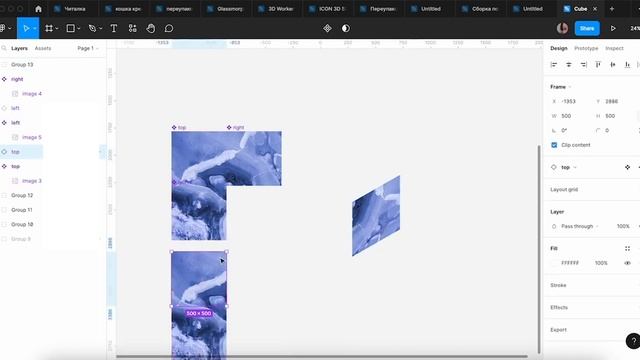Click the Share button
This screenshot has width=640, height=360.
[x=587, y=28]
